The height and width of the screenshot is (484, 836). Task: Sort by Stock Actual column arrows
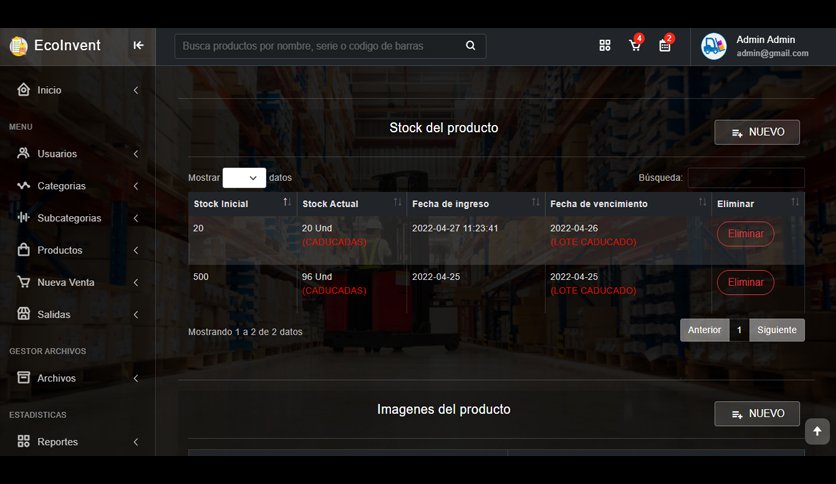[x=398, y=203]
